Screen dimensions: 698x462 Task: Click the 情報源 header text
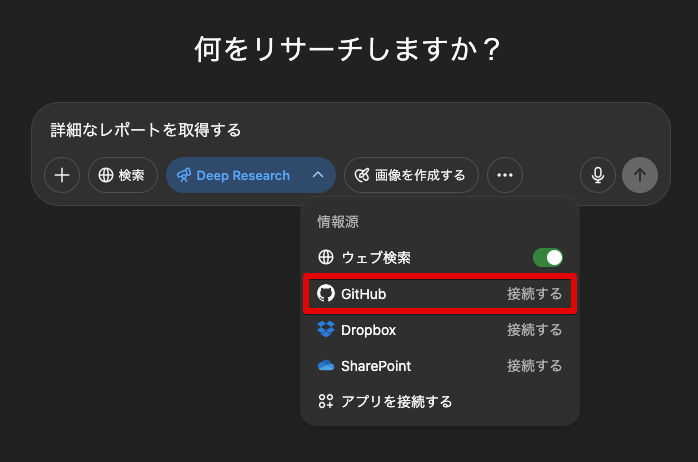[x=338, y=222]
